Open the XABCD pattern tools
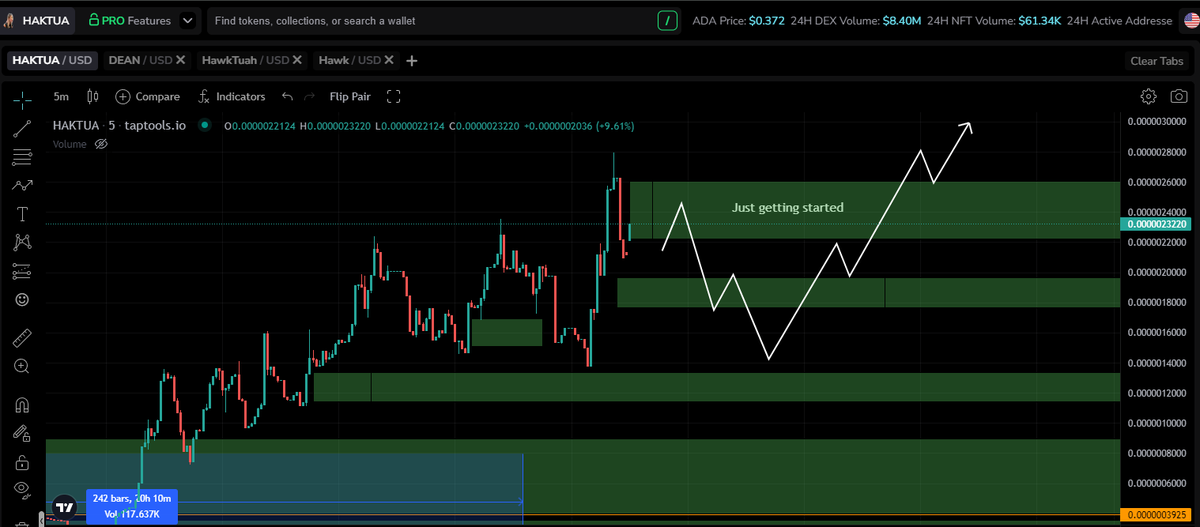1200x527 pixels. [22, 242]
